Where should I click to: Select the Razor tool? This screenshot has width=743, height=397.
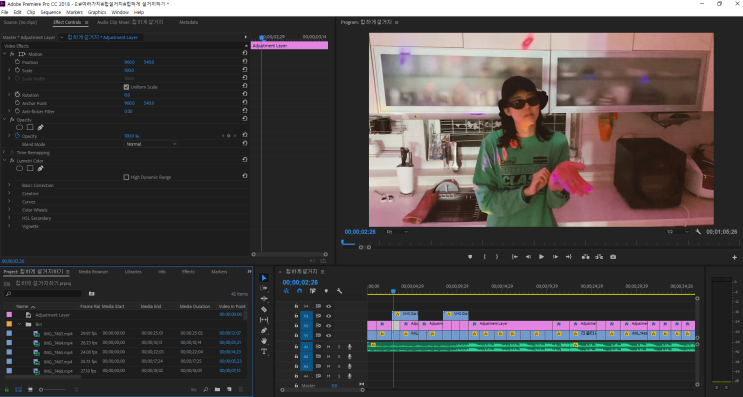point(264,309)
